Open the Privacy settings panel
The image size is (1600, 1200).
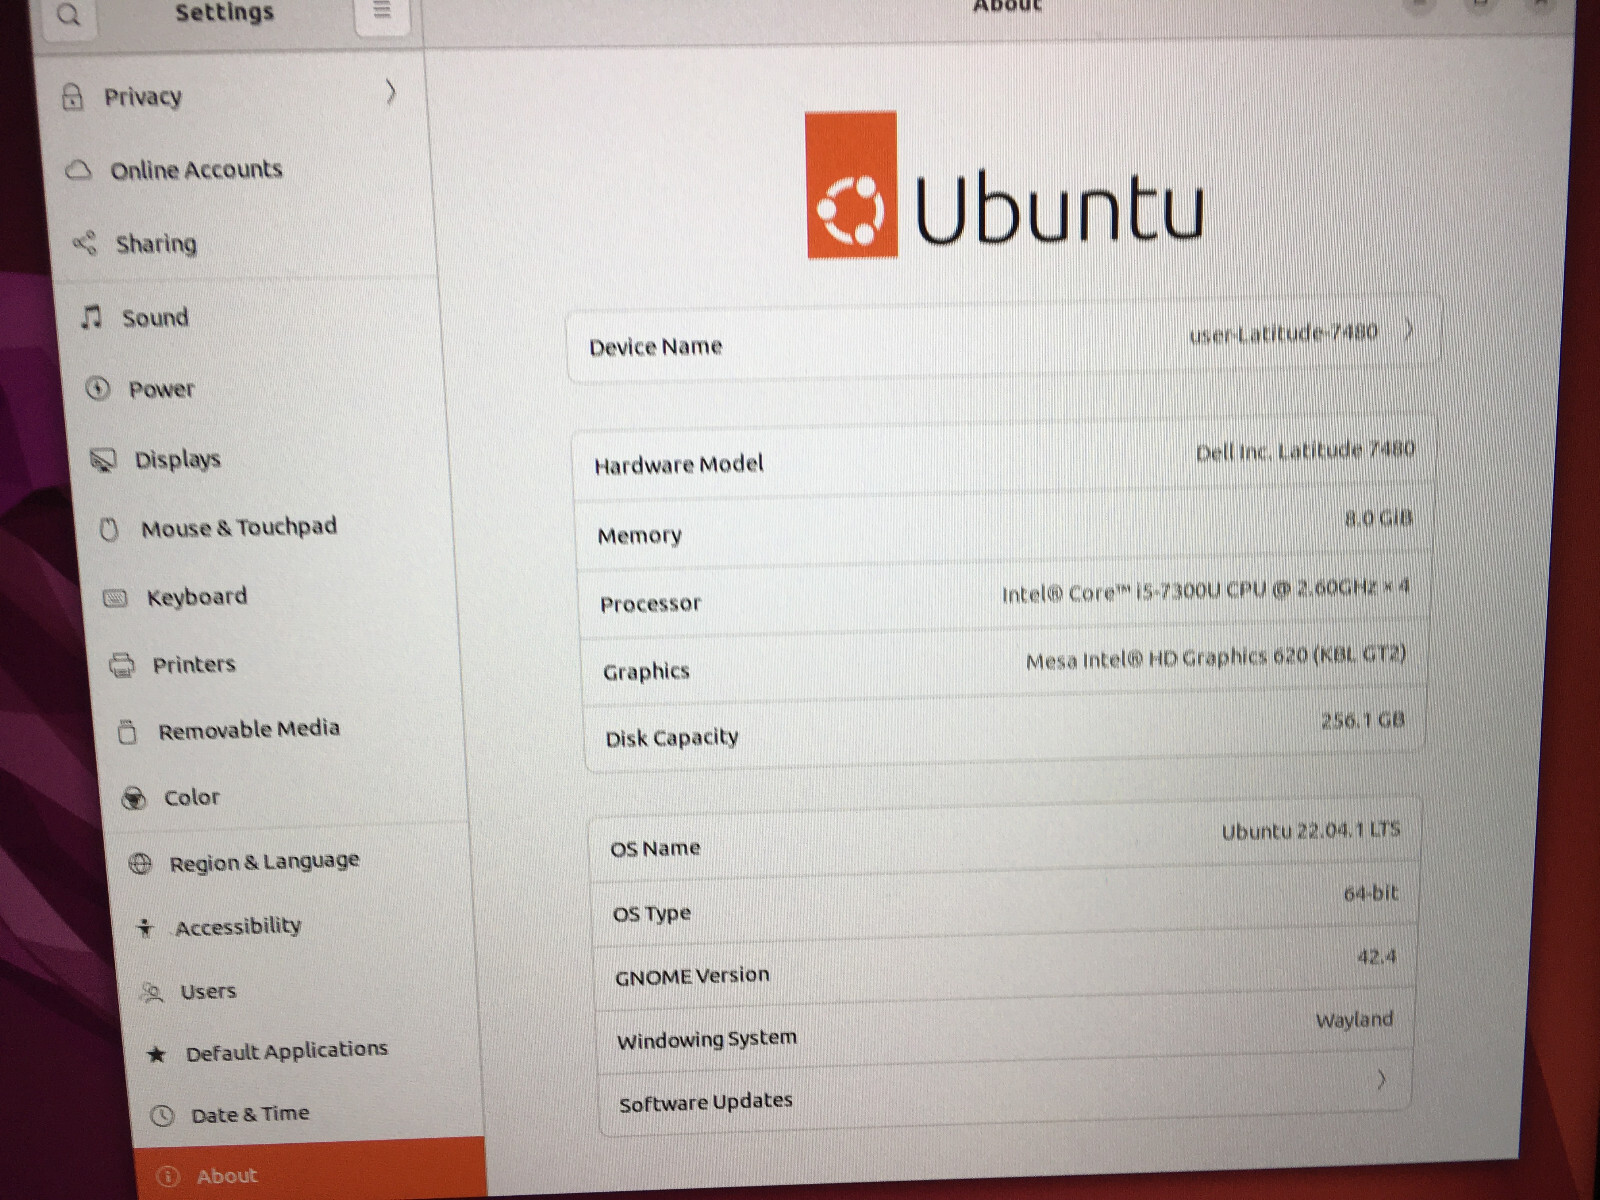(232, 96)
